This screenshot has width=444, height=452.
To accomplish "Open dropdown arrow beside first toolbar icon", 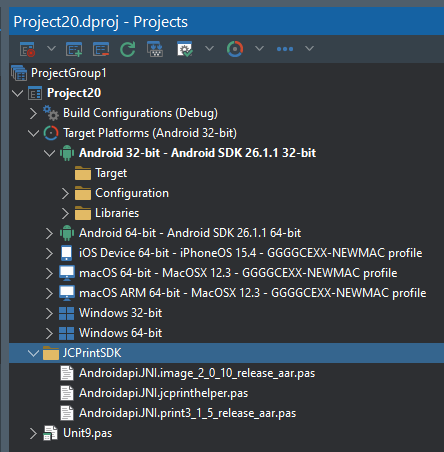I will click(x=51, y=49).
